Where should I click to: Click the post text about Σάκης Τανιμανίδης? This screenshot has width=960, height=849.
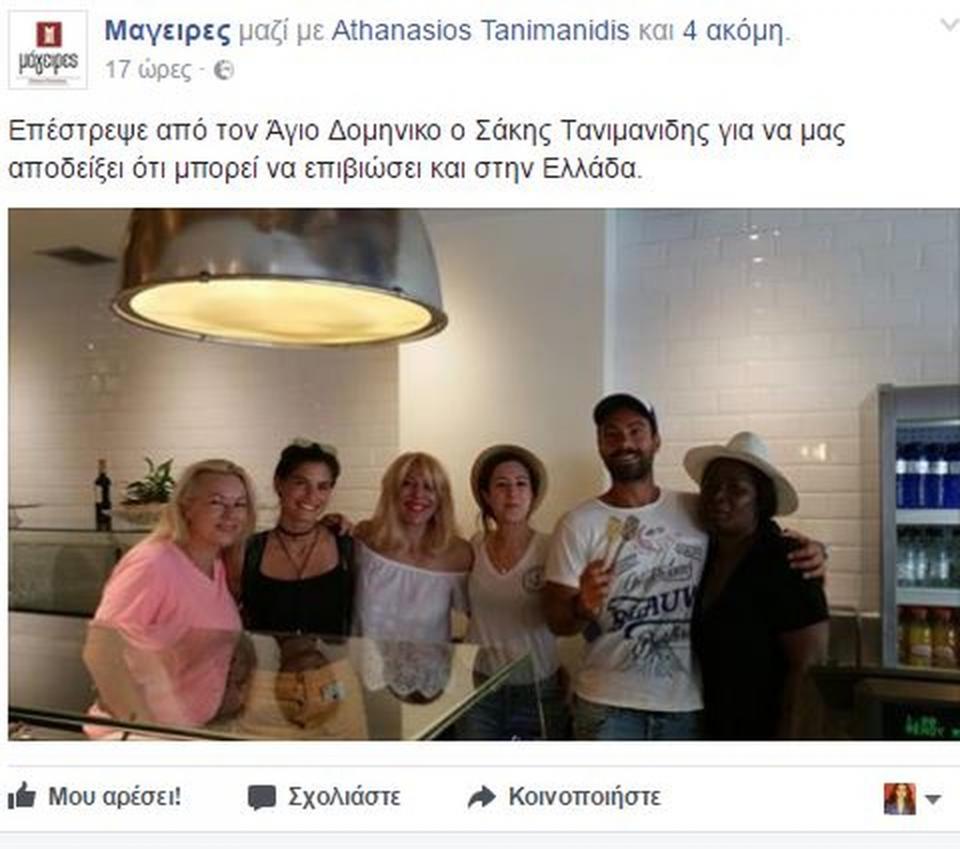pyautogui.click(x=427, y=149)
